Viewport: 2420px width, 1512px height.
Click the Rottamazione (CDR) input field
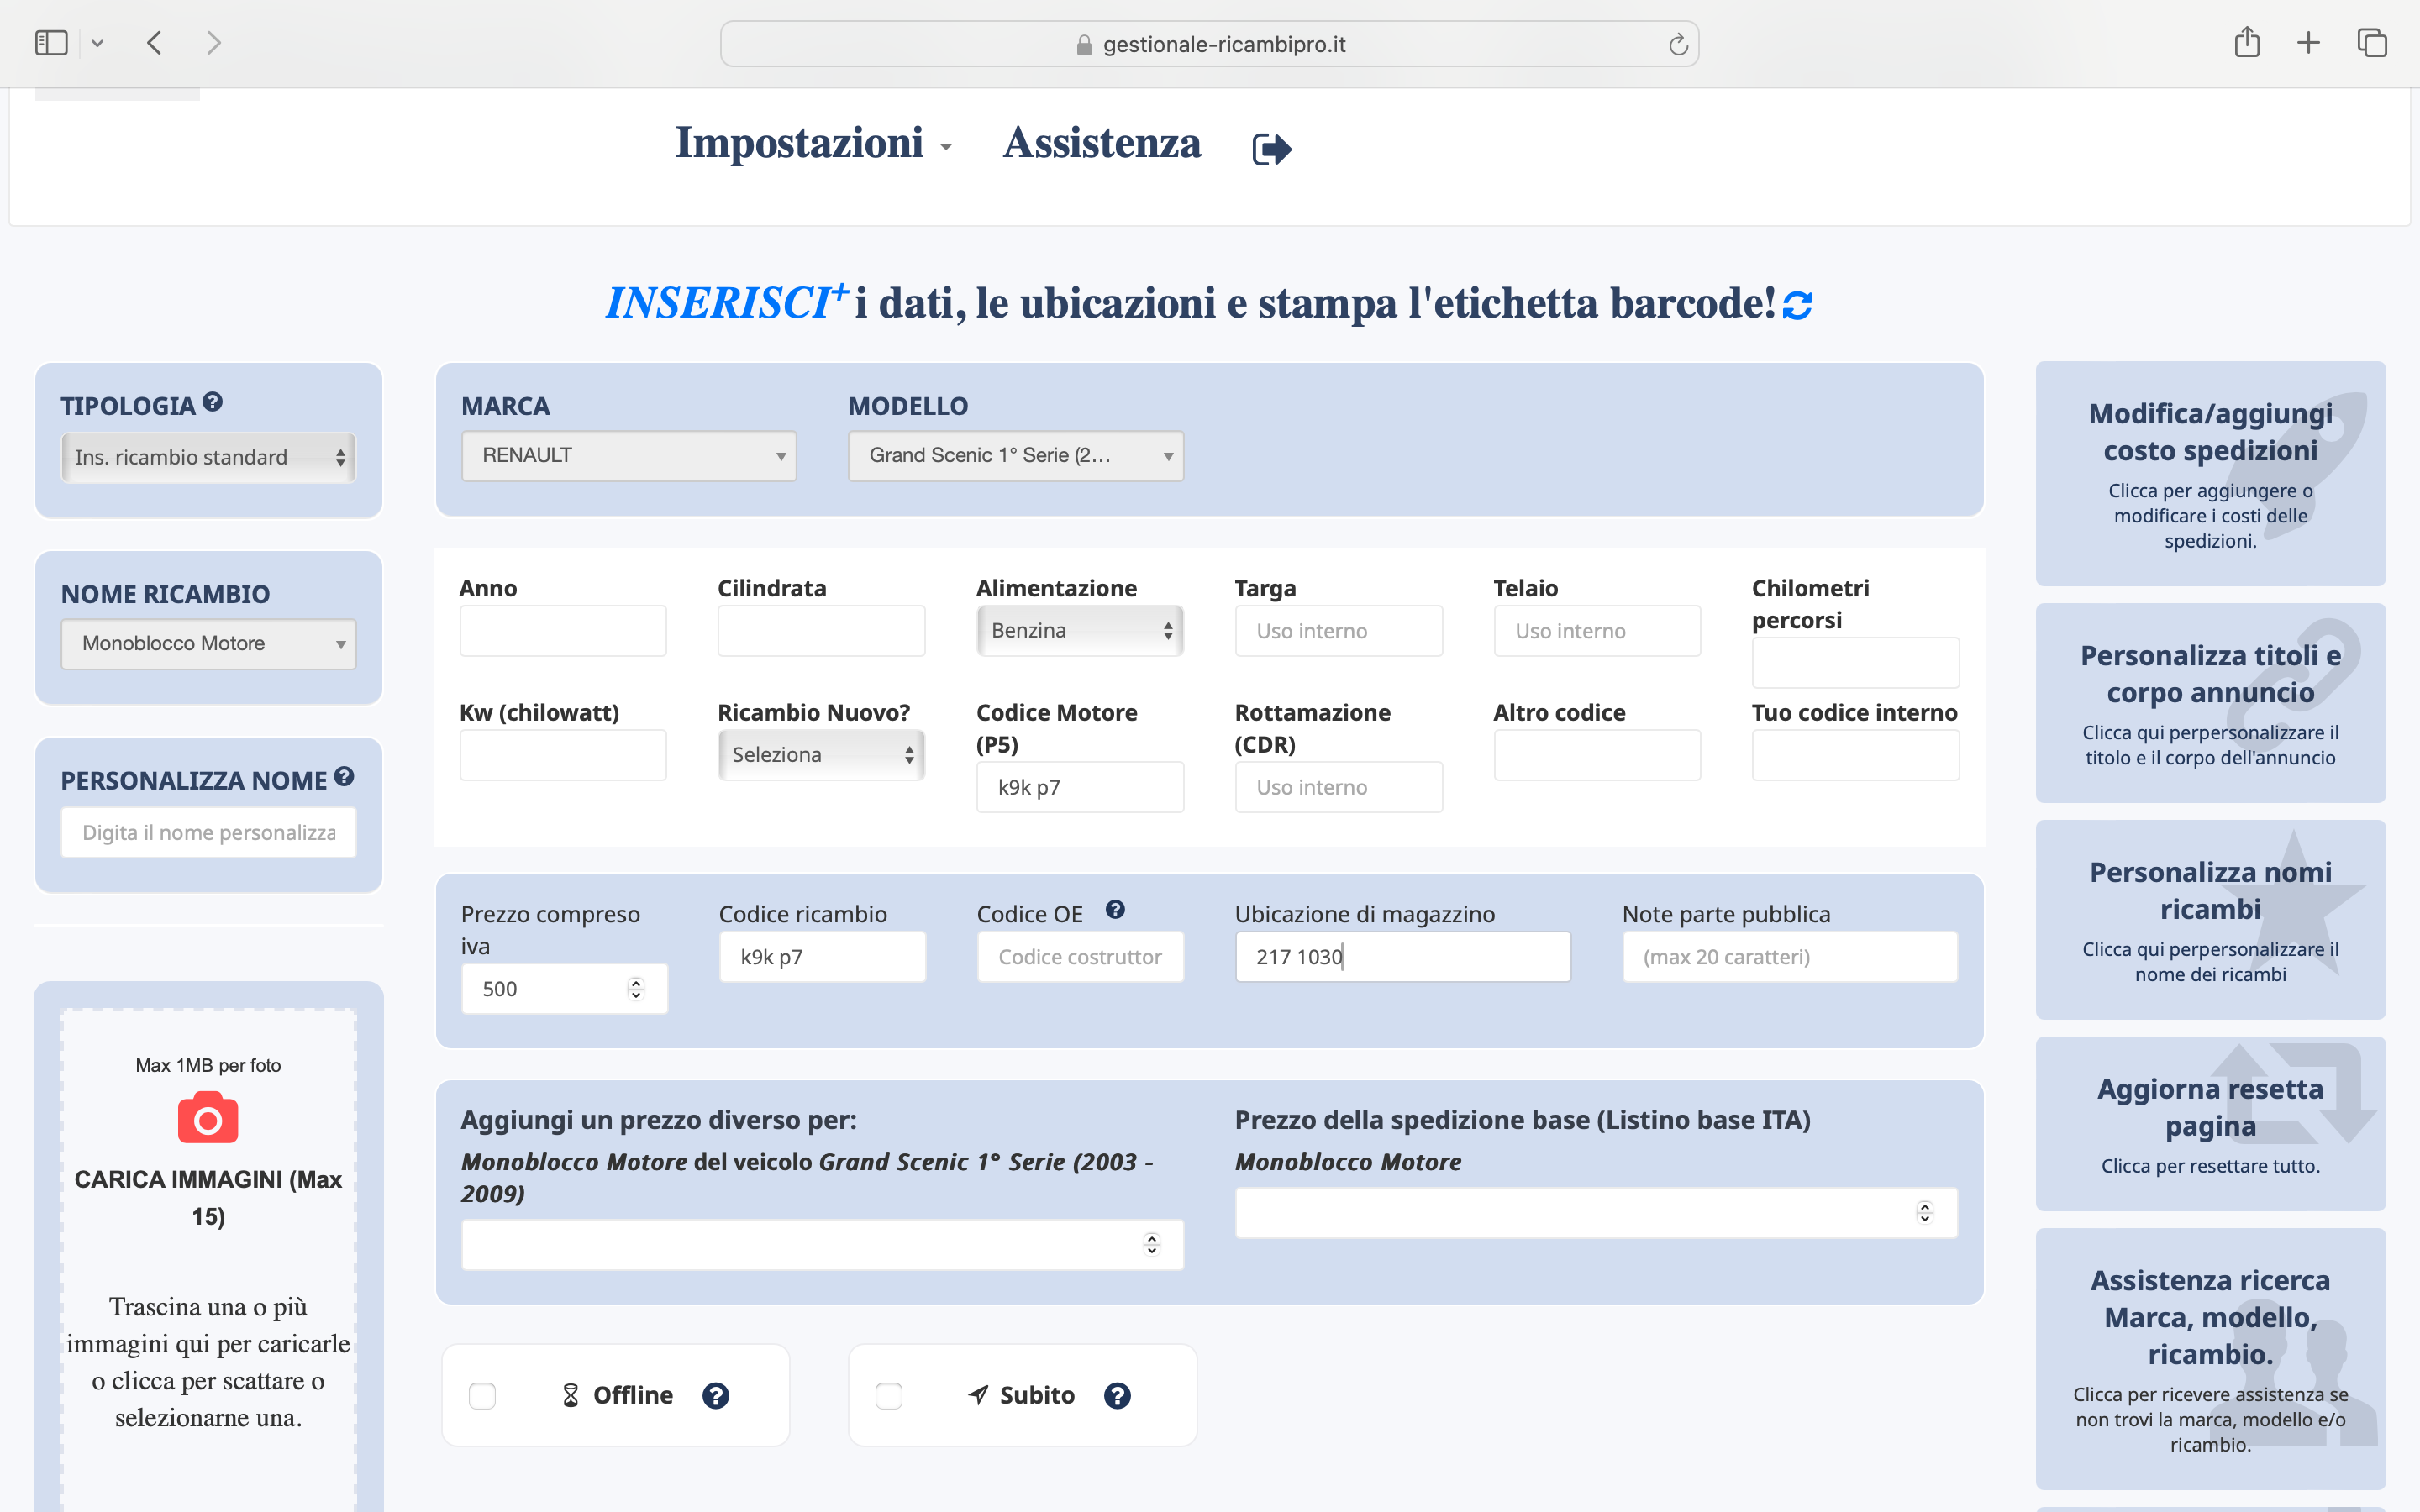tap(1338, 787)
